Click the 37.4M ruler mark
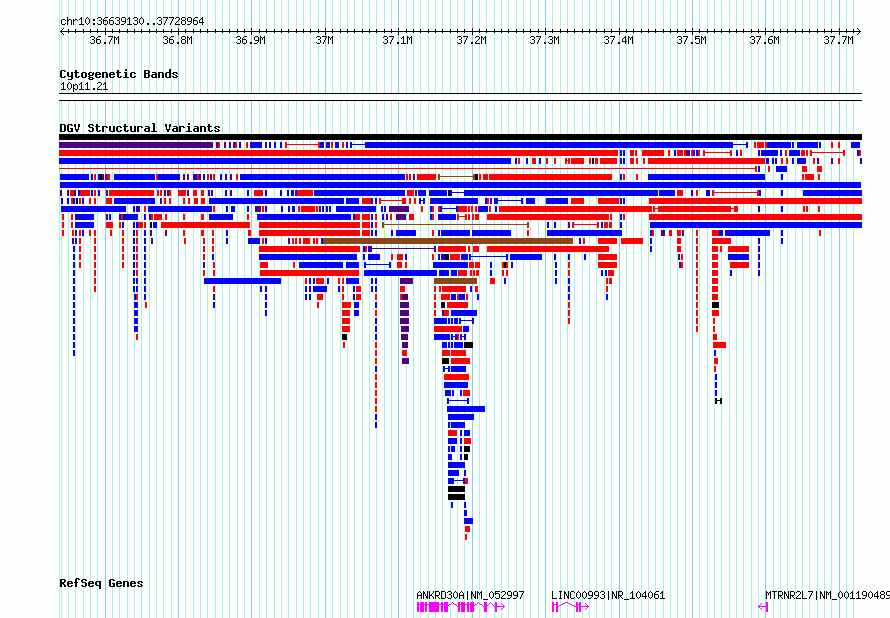Image resolution: width=890 pixels, height=618 pixels. [x=619, y=40]
